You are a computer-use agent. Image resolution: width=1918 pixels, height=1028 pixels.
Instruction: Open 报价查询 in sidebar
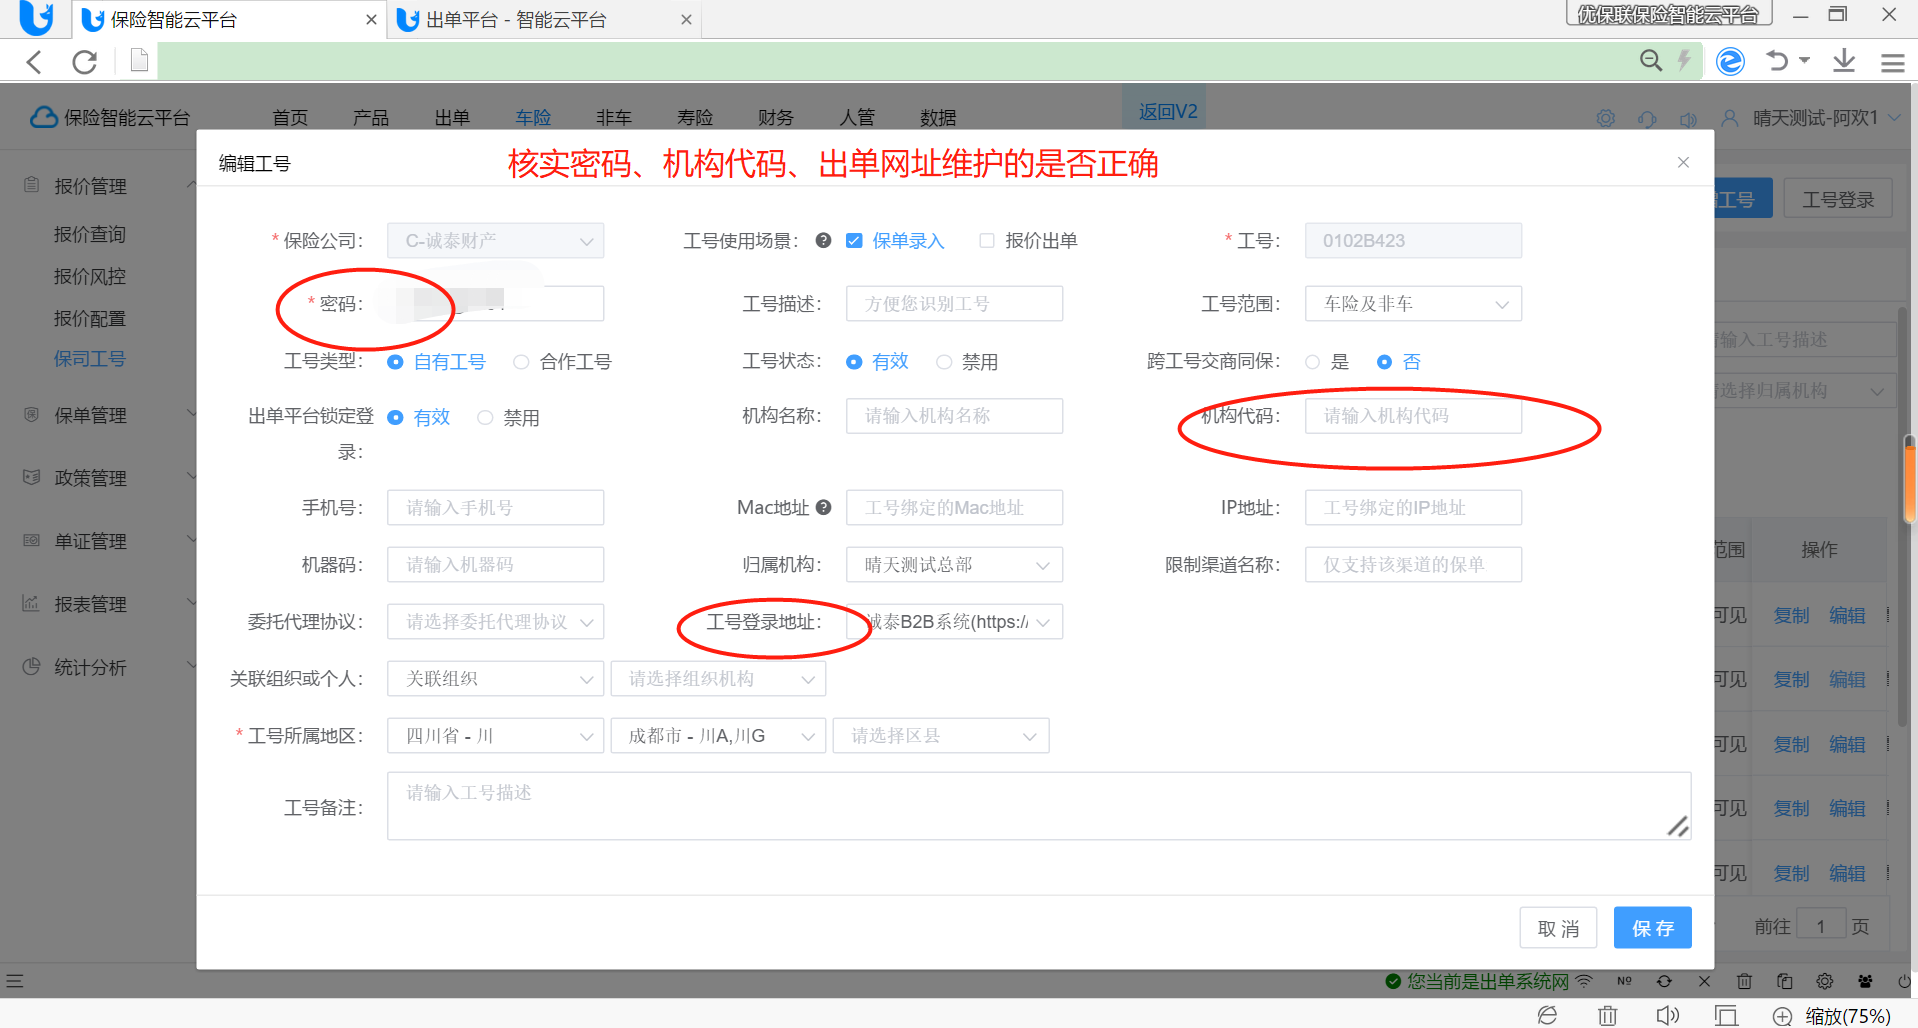point(90,234)
